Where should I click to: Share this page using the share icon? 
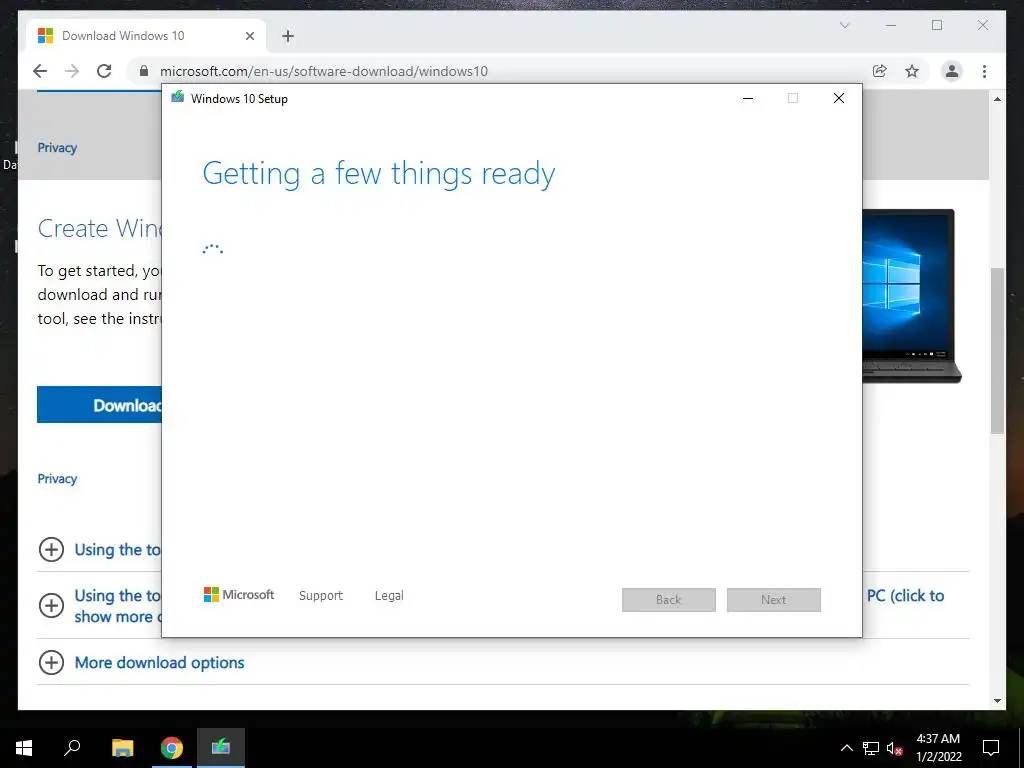tap(880, 71)
